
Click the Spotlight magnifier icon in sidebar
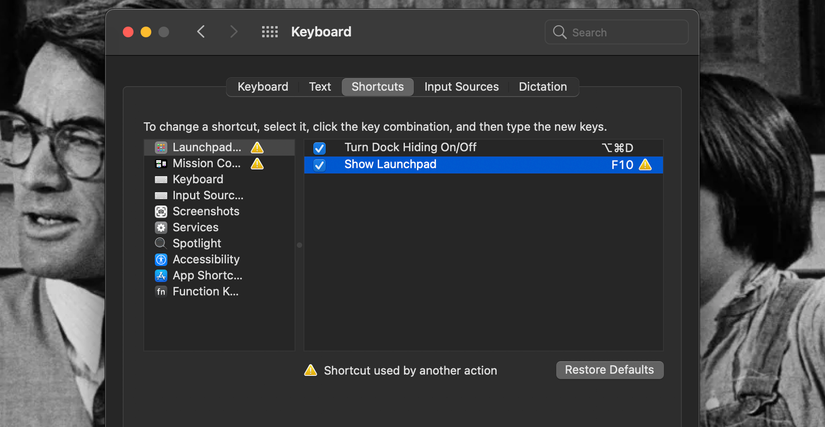pyautogui.click(x=161, y=243)
